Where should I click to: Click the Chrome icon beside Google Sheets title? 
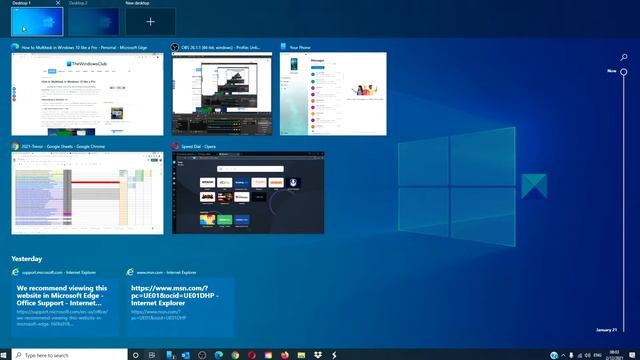(x=16, y=146)
